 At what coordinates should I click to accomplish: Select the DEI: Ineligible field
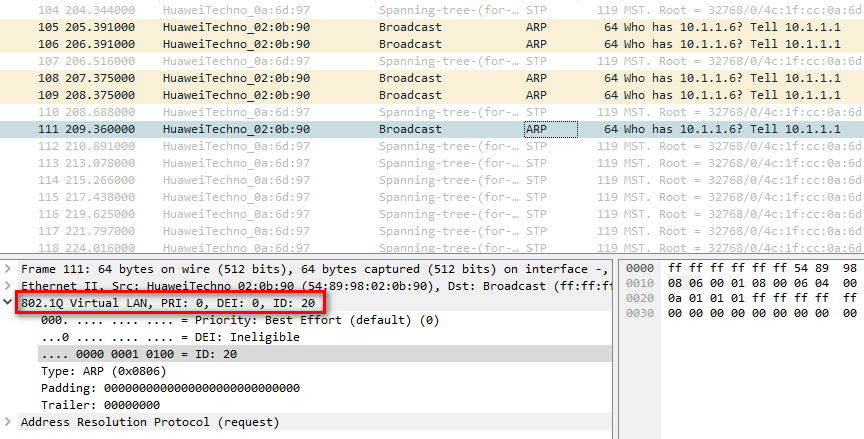(170, 337)
